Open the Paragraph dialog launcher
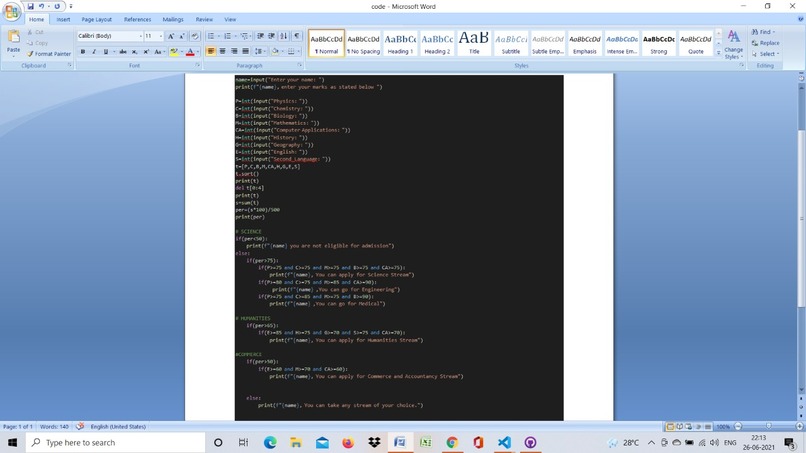 (300, 66)
